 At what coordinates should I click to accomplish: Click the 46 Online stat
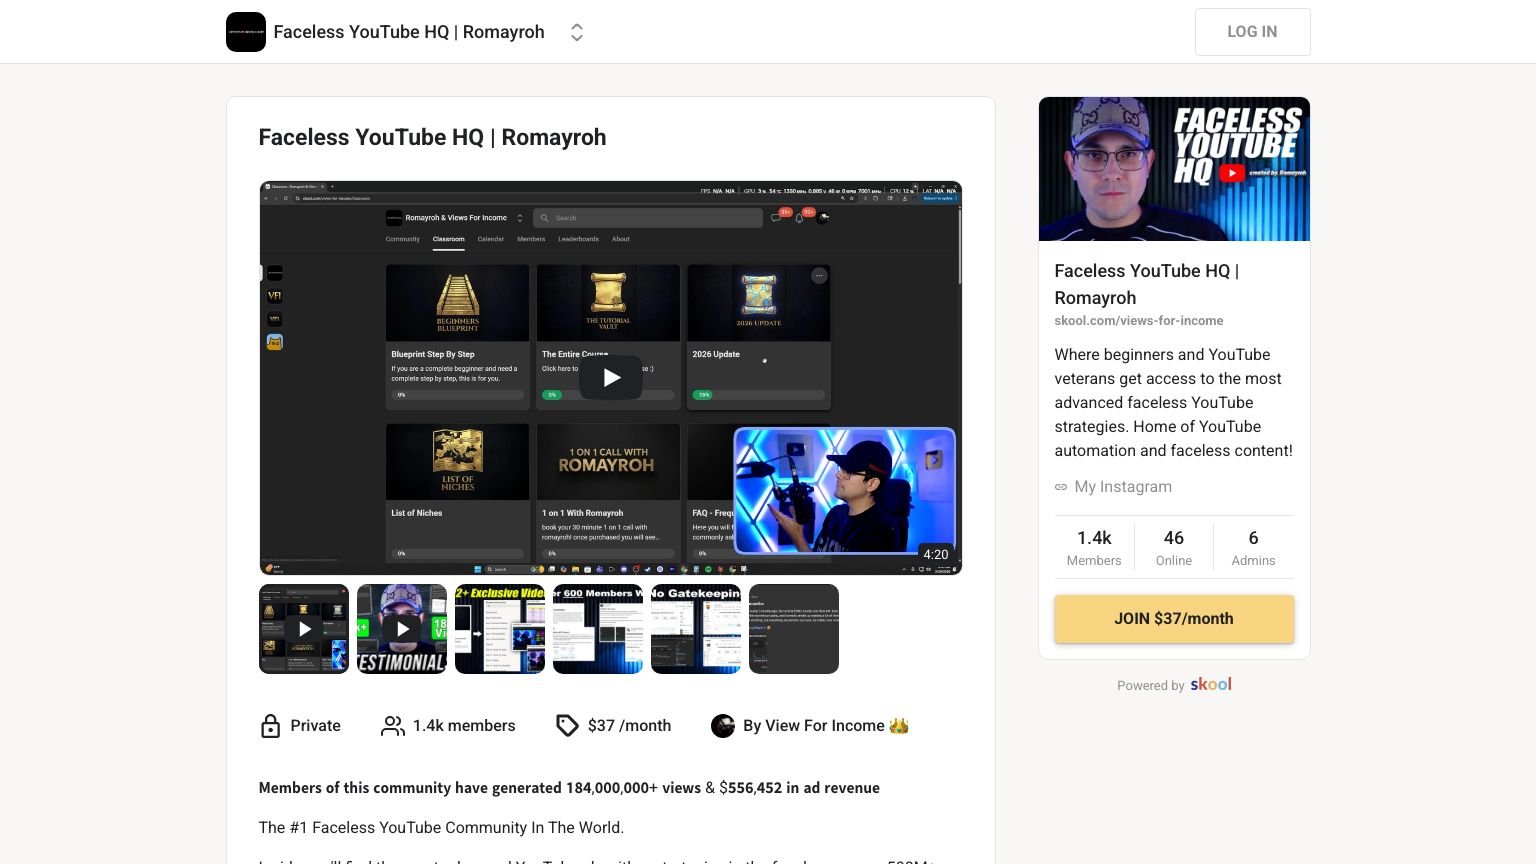pyautogui.click(x=1174, y=547)
